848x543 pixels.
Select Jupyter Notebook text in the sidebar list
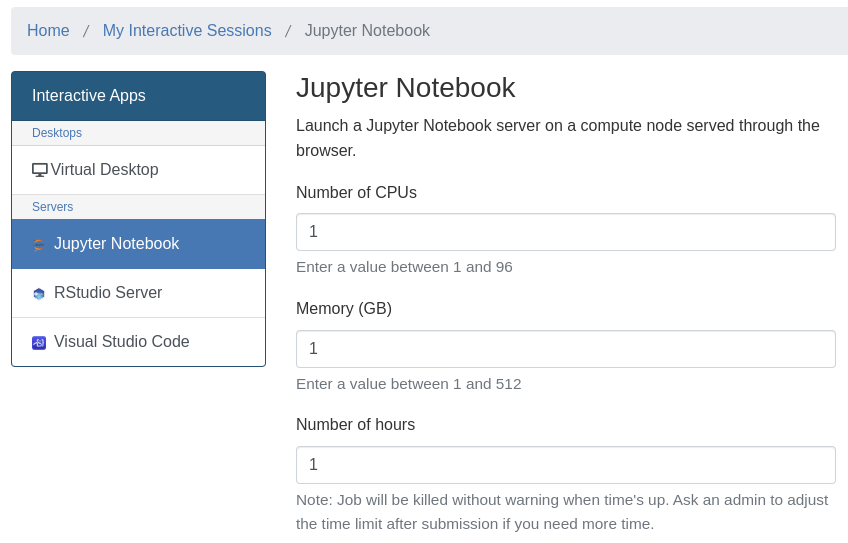pyautogui.click(x=116, y=244)
